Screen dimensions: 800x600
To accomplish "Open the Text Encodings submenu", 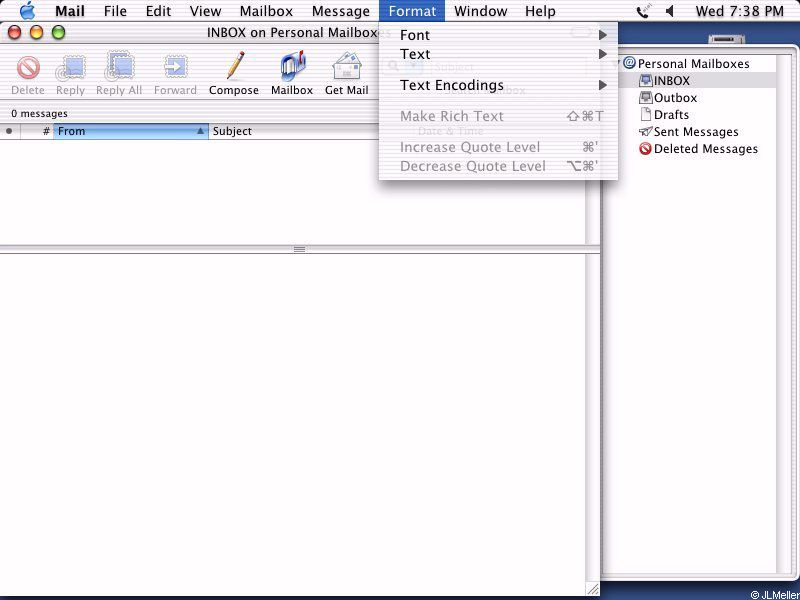I will 498,85.
